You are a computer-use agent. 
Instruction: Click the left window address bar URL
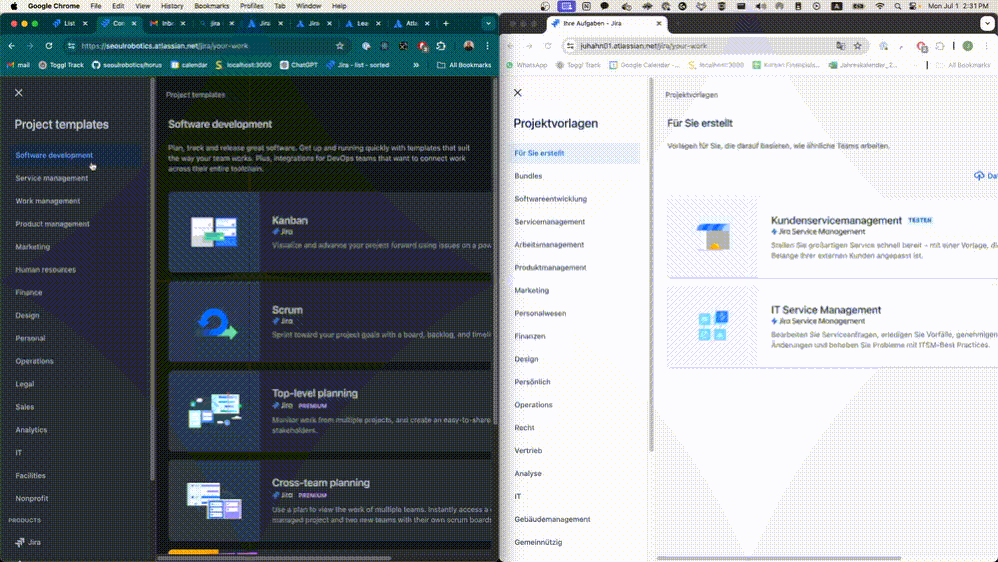point(165,46)
